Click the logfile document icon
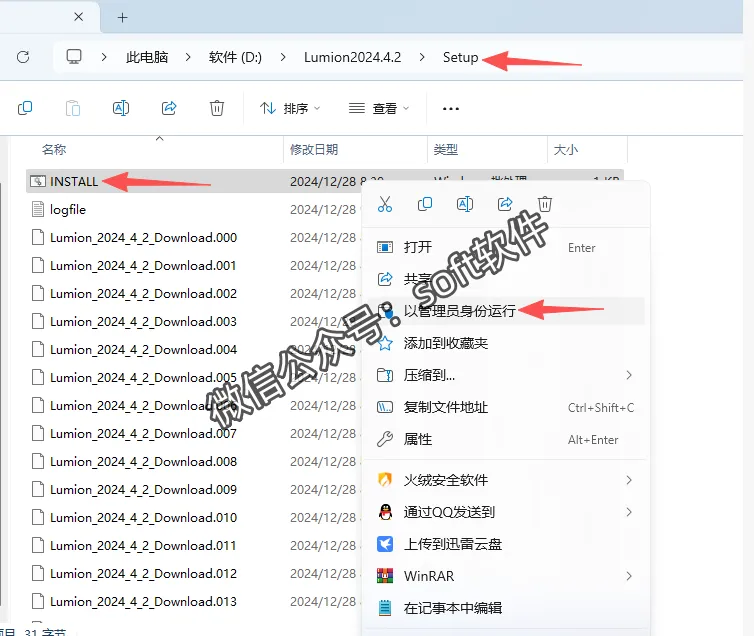 (38, 209)
